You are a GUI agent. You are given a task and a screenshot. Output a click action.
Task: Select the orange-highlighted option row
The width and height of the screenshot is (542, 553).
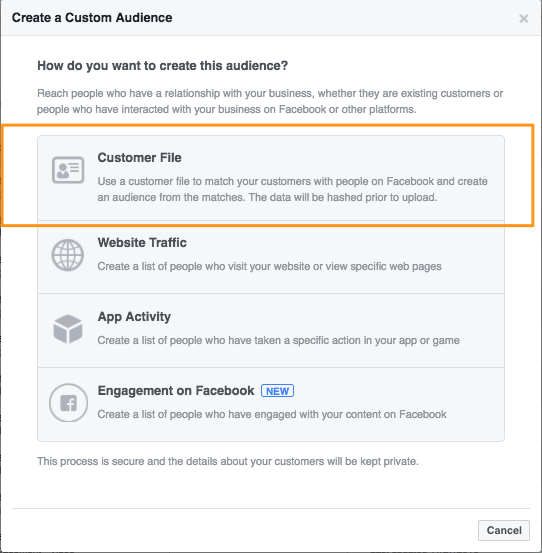pos(271,178)
